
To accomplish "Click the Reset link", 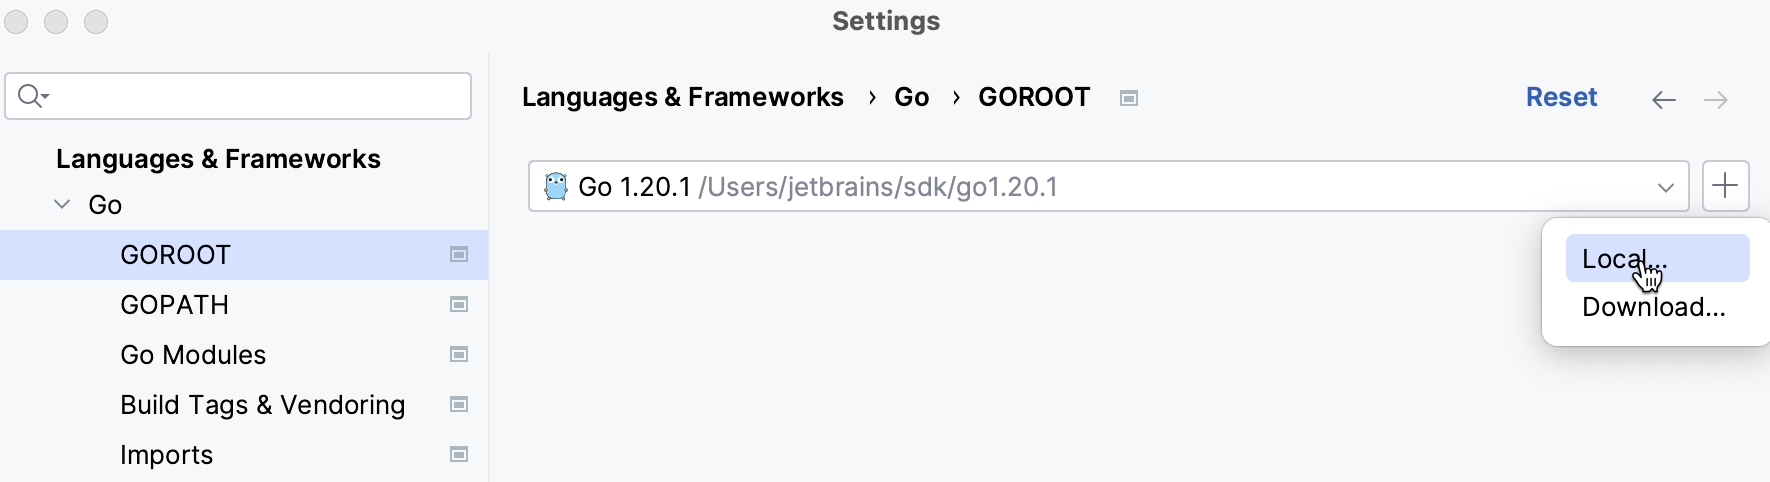I will click(1561, 97).
